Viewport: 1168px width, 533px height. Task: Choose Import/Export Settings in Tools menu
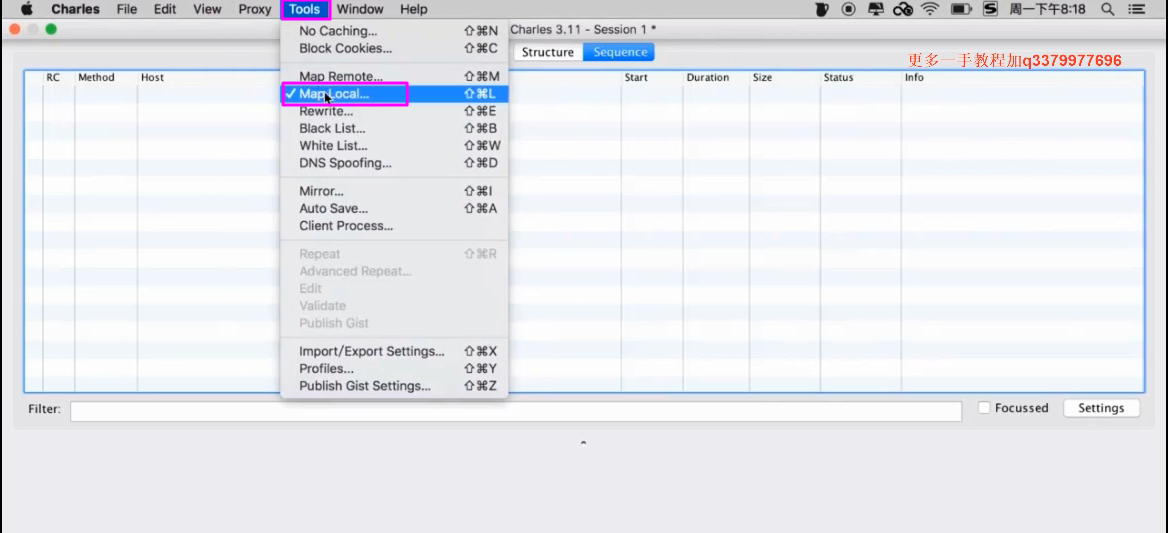pyautogui.click(x=371, y=351)
